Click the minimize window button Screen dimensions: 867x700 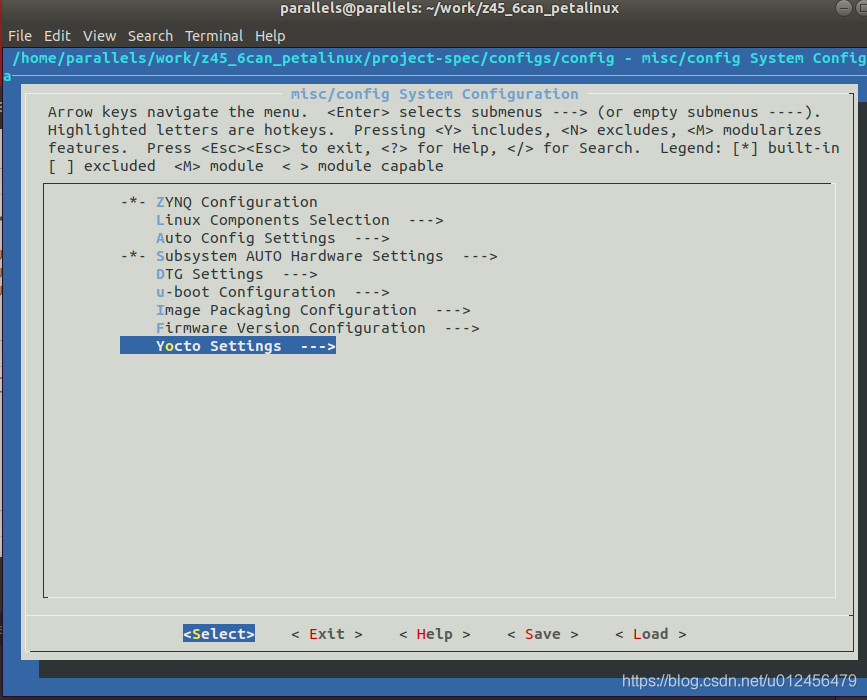click(x=844, y=8)
